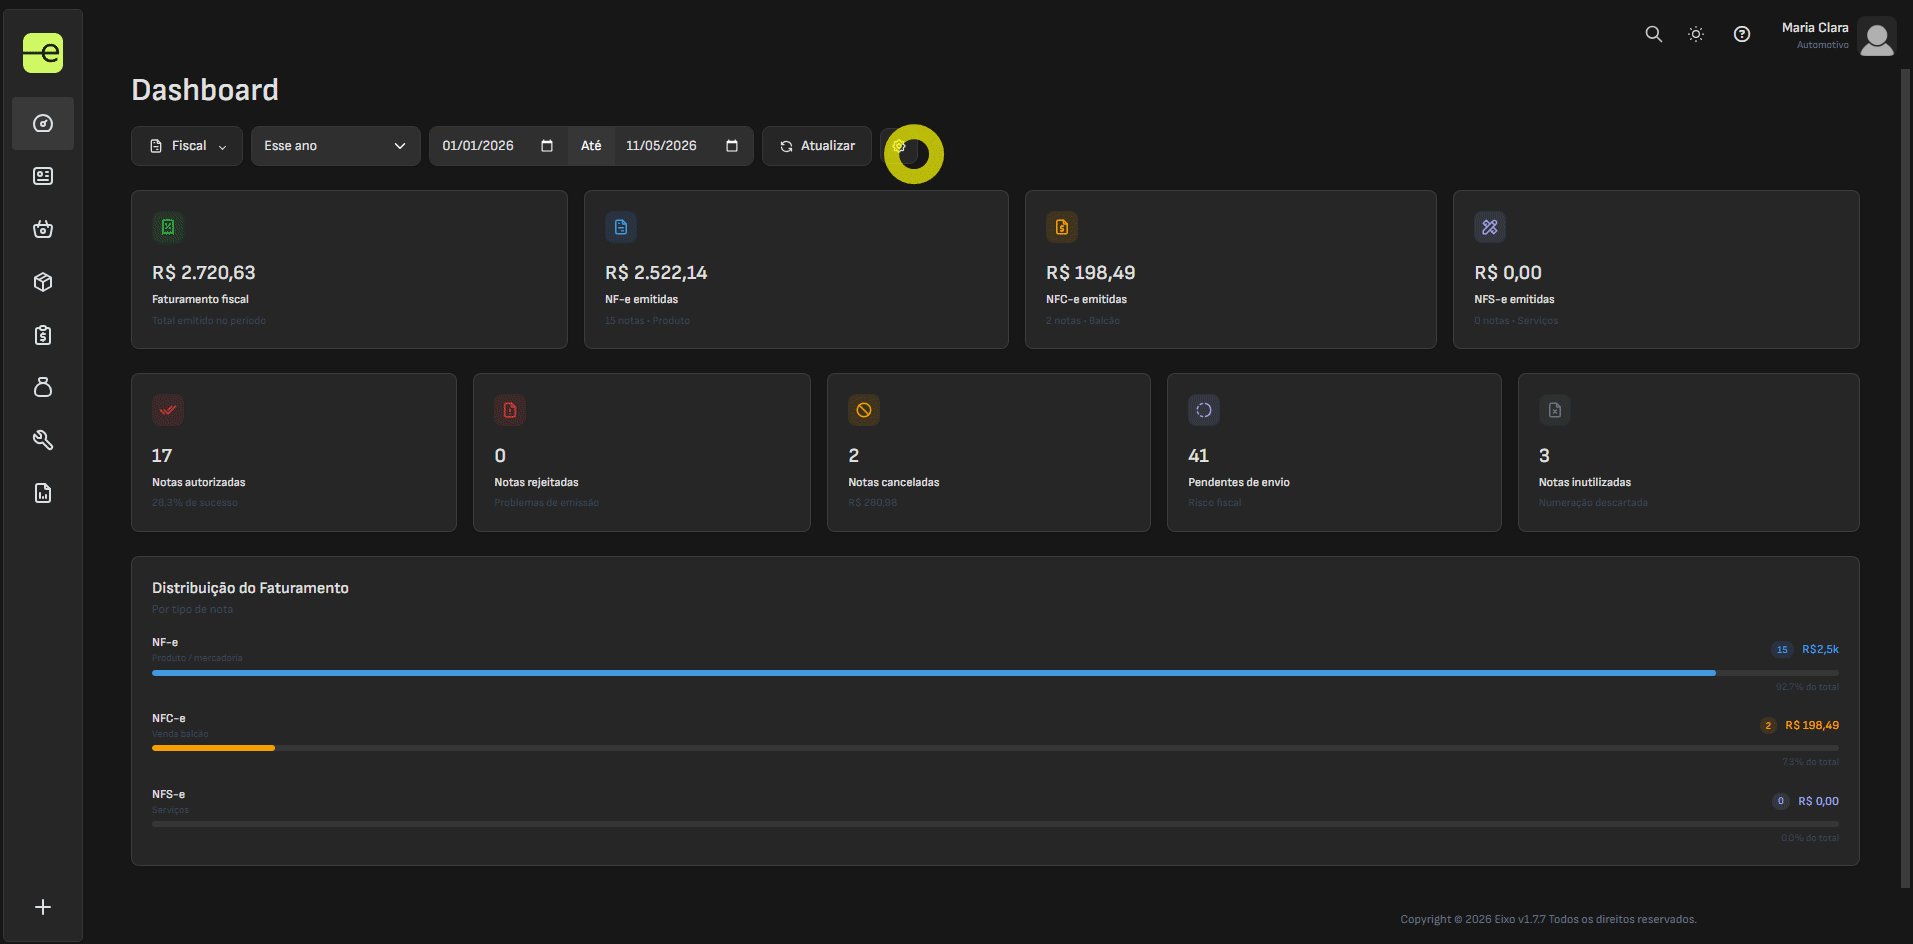Click the Pendentes de envio label
Image resolution: width=1913 pixels, height=944 pixels.
(1239, 482)
